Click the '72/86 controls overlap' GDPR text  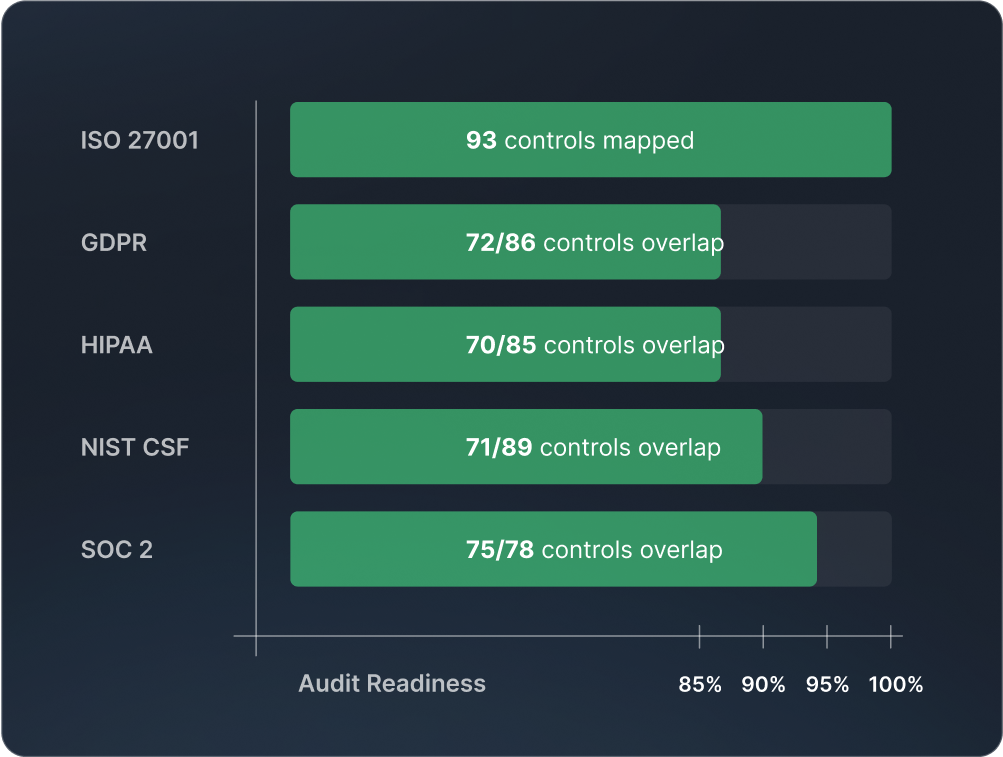click(x=594, y=243)
